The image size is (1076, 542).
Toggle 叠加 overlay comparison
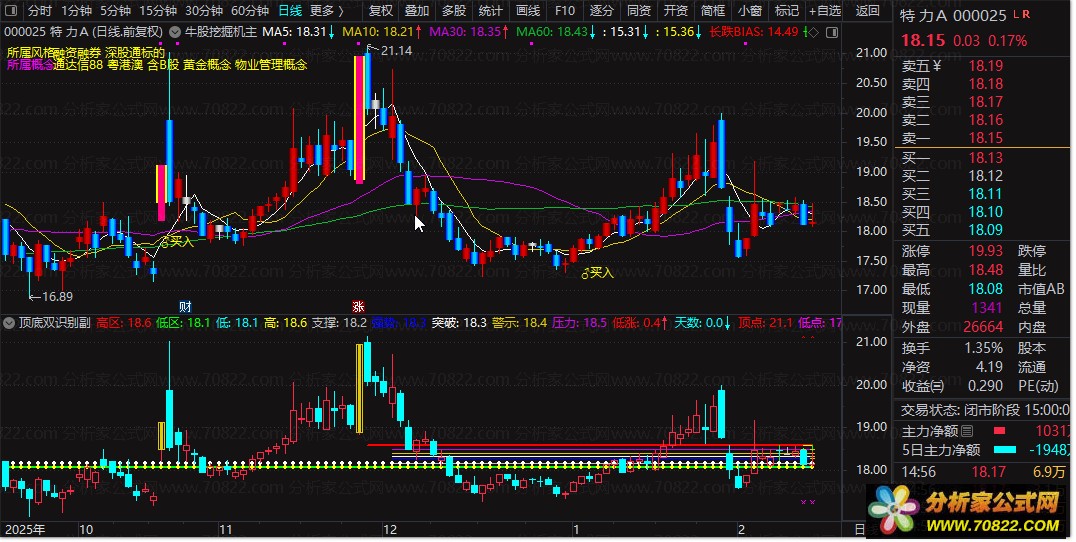(417, 12)
